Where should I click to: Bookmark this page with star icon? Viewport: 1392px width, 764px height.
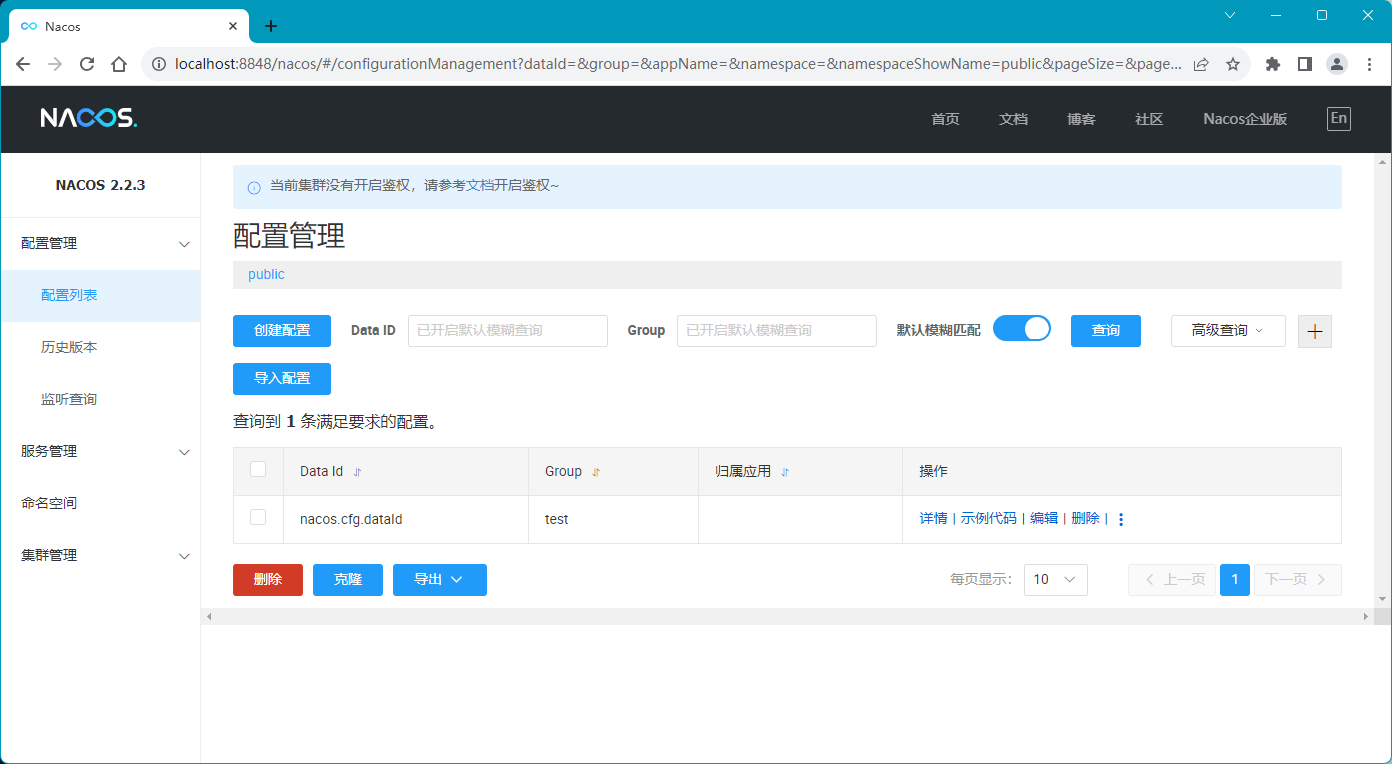[1233, 64]
